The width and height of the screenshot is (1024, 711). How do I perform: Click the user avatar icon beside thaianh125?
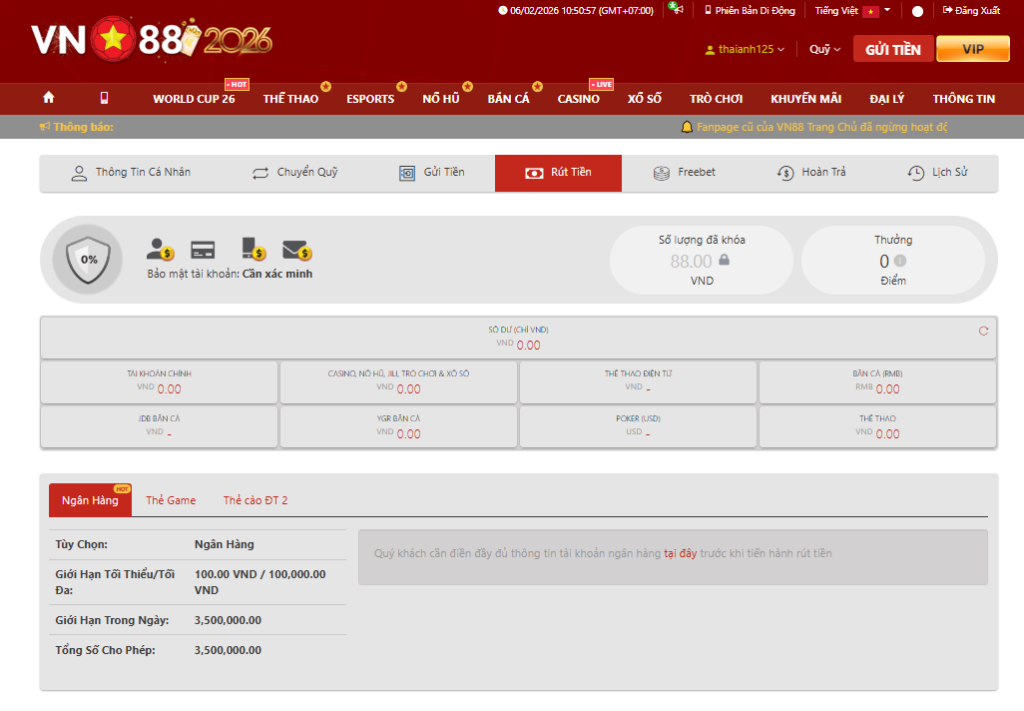tap(710, 50)
